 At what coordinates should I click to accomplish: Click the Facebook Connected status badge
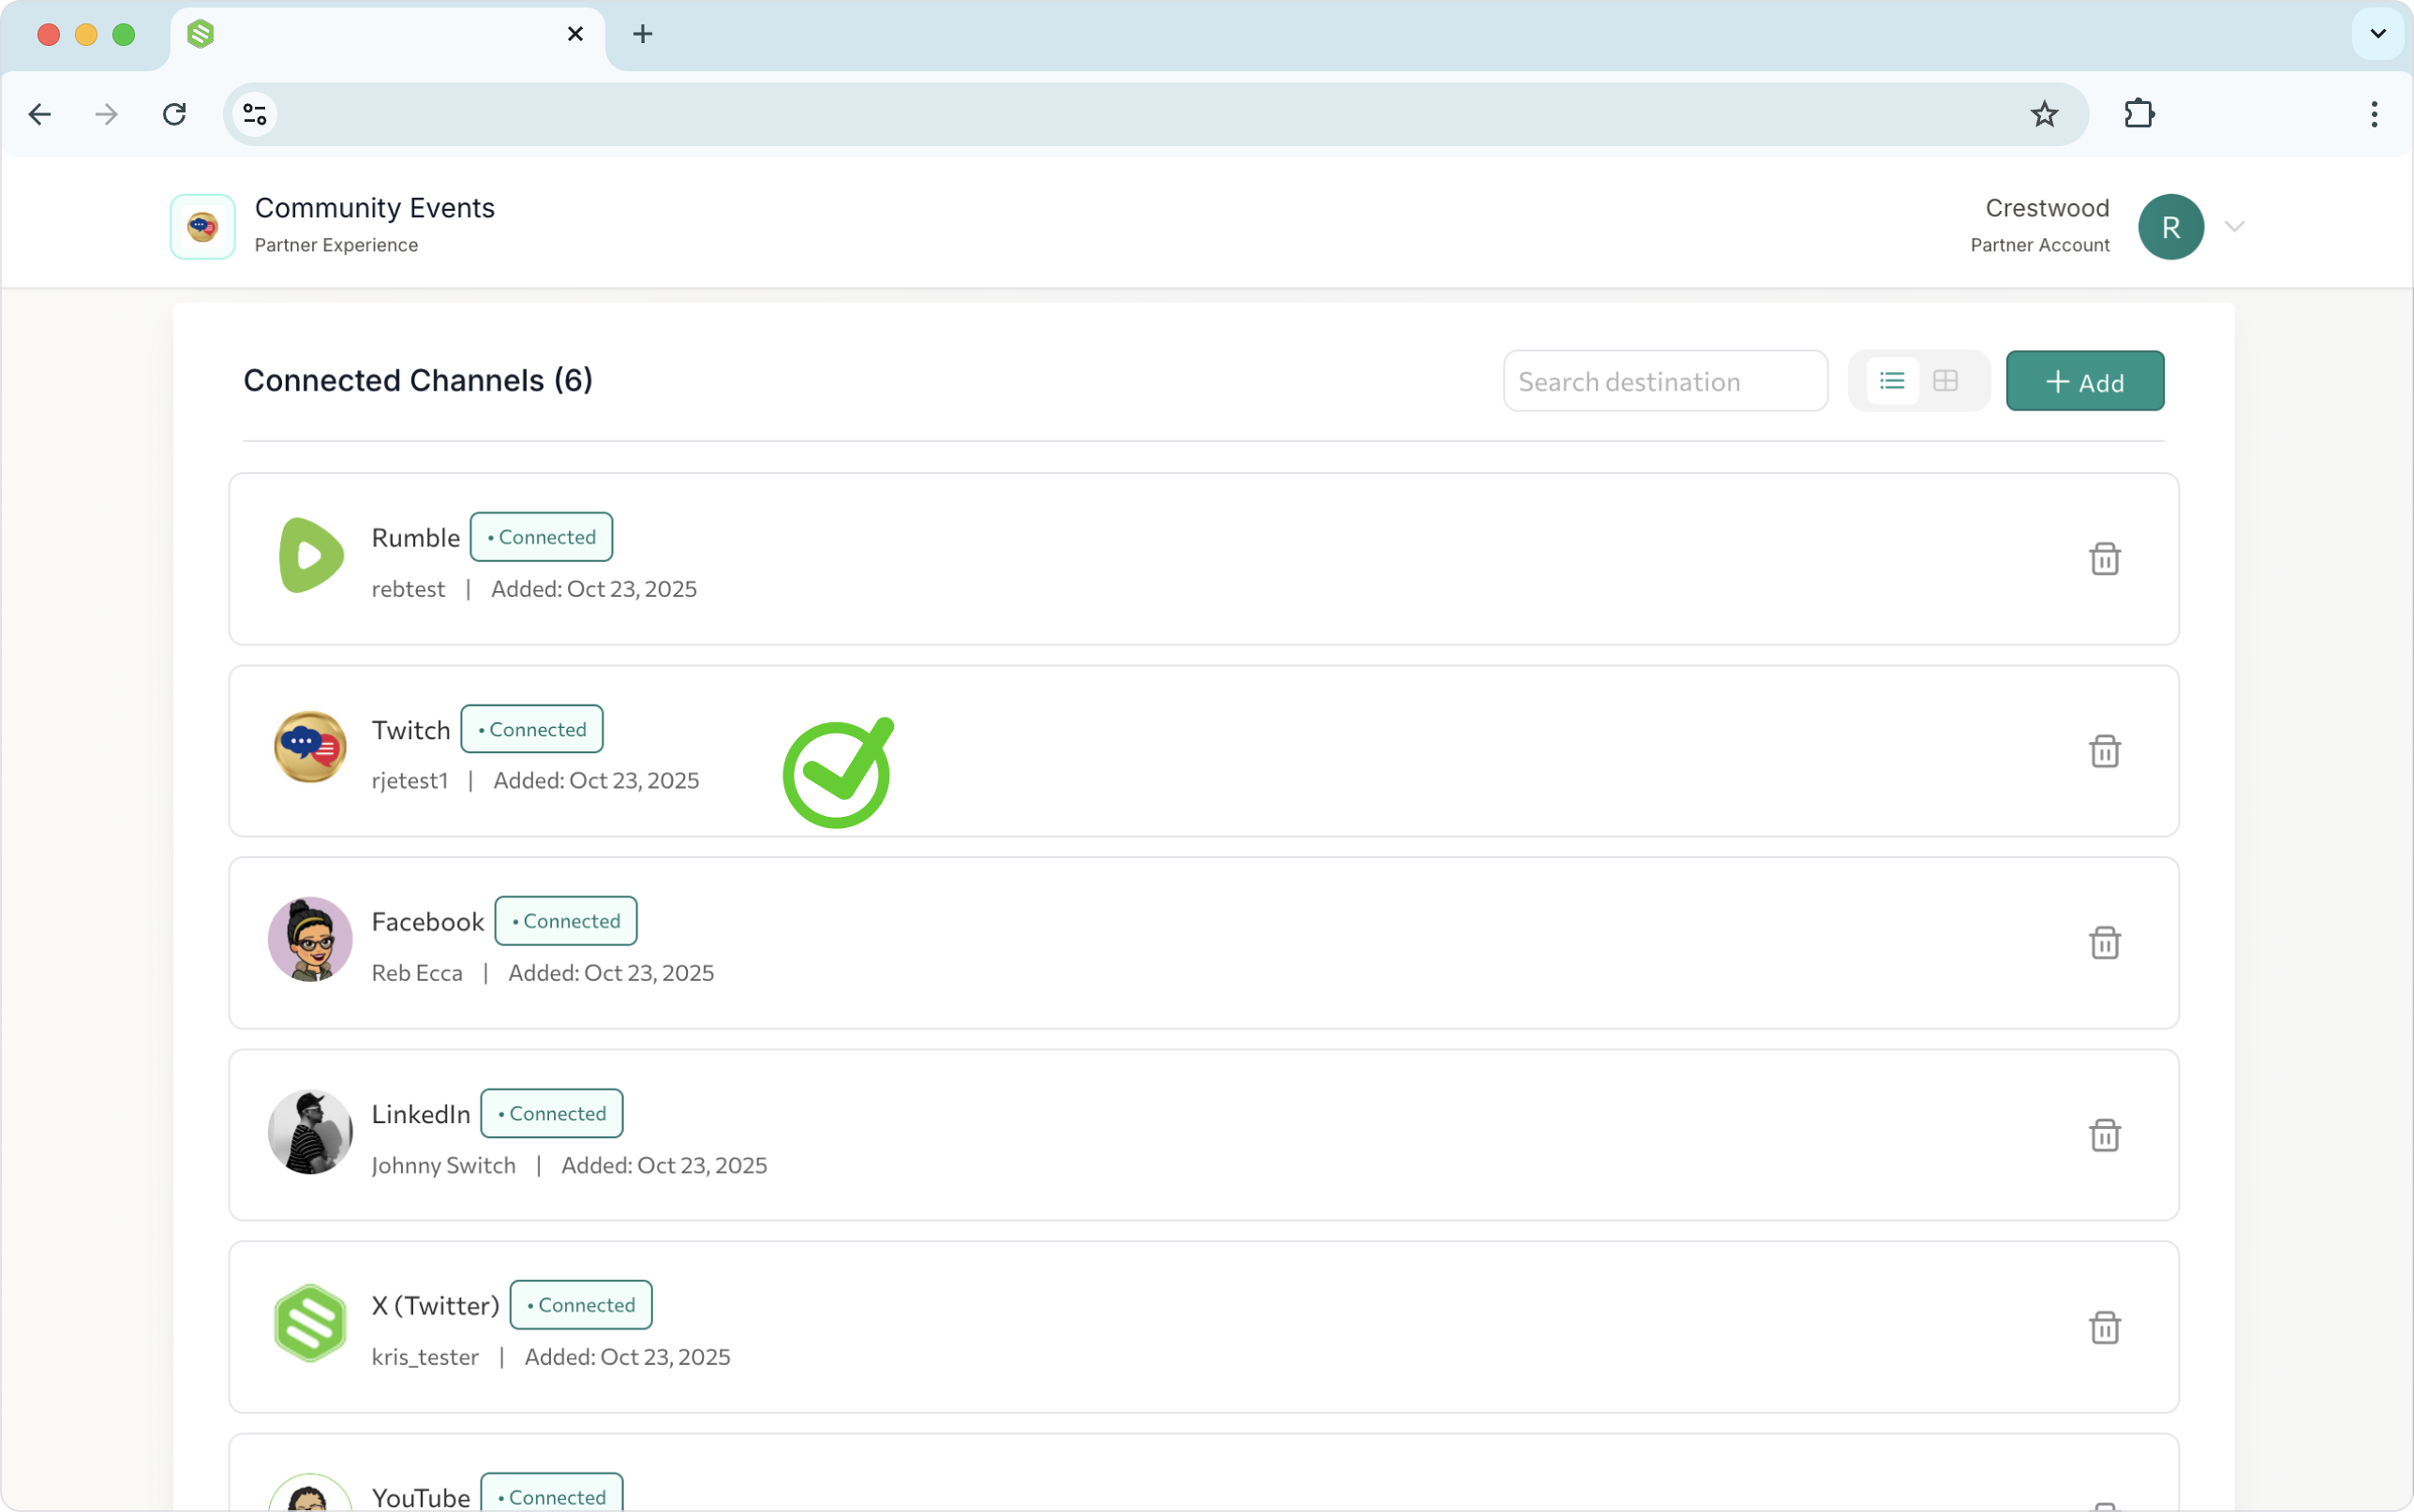click(x=566, y=921)
